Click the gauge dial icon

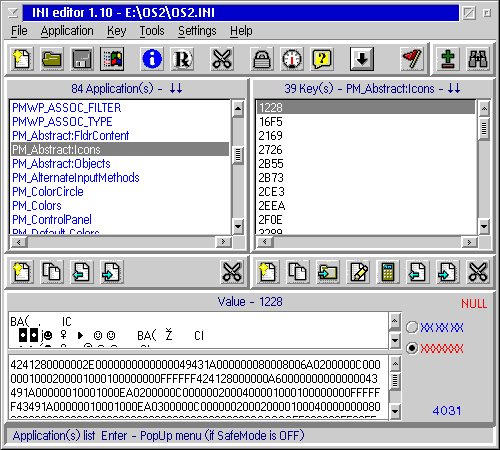(x=292, y=59)
